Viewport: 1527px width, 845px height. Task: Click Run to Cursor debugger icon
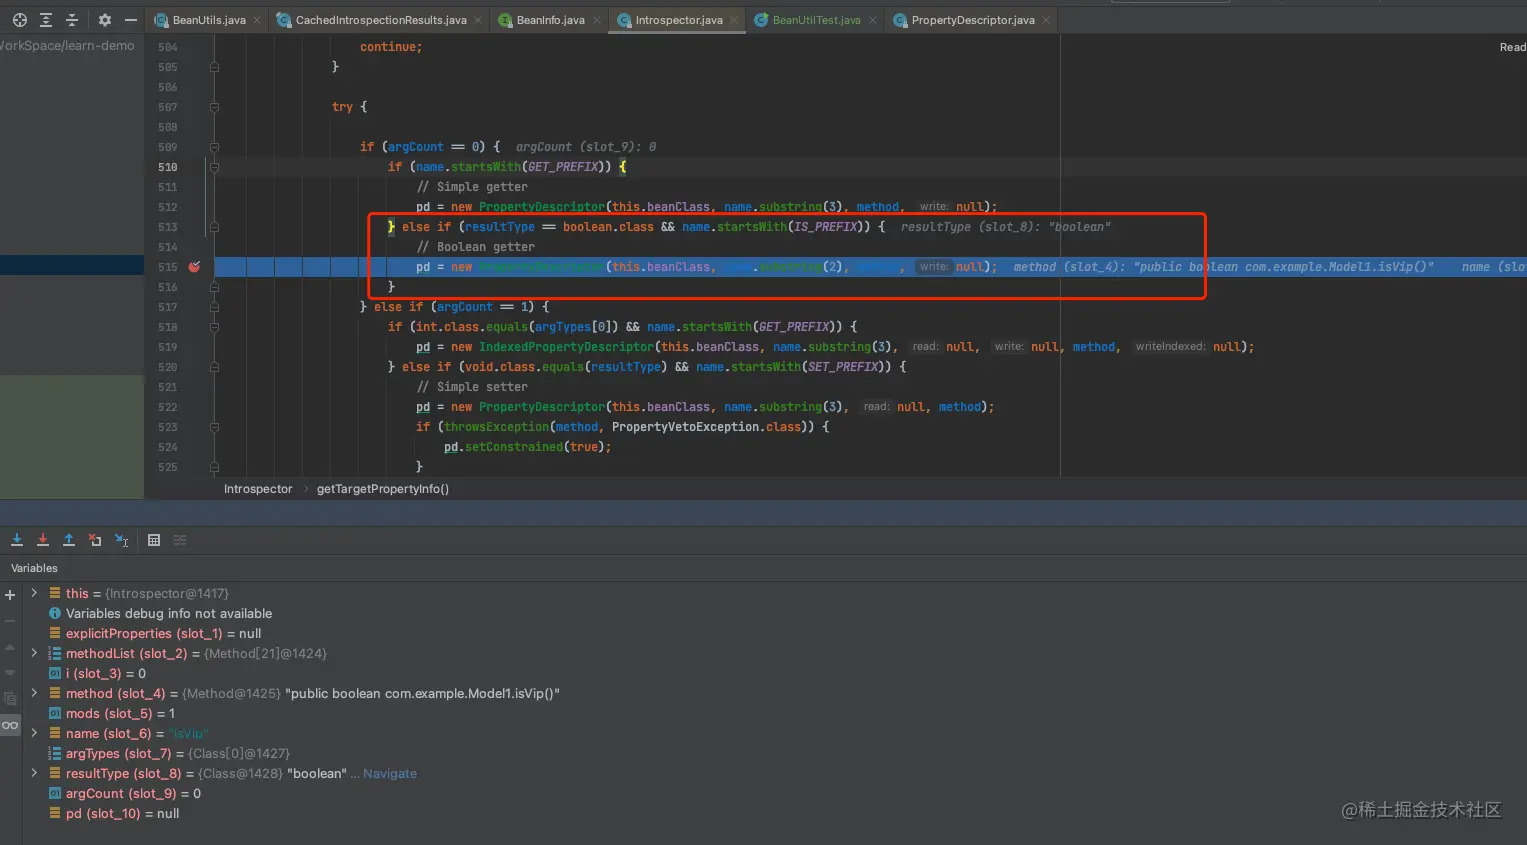pos(121,540)
